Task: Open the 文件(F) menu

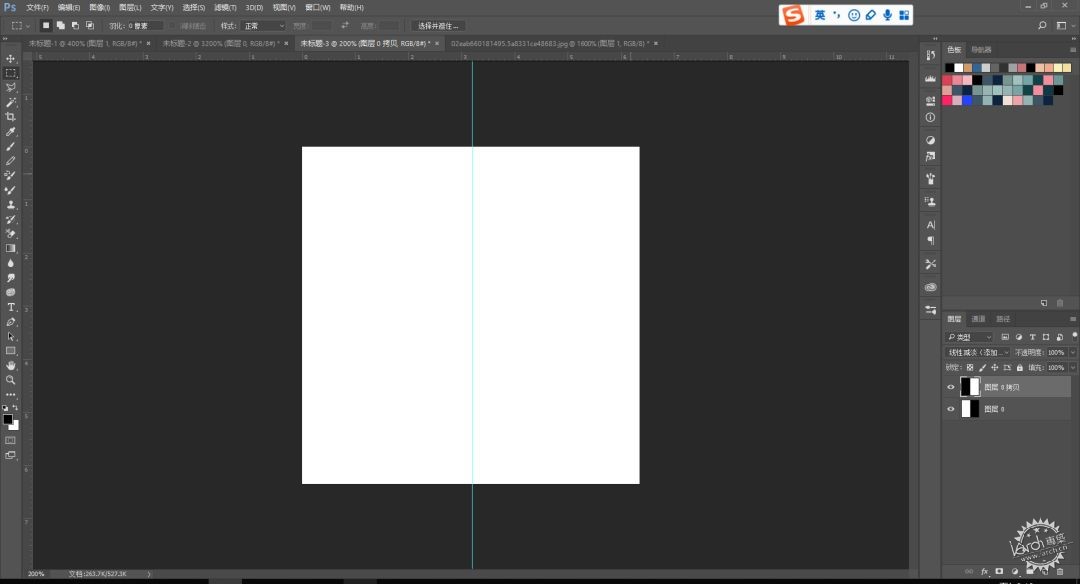Action: tap(37, 8)
